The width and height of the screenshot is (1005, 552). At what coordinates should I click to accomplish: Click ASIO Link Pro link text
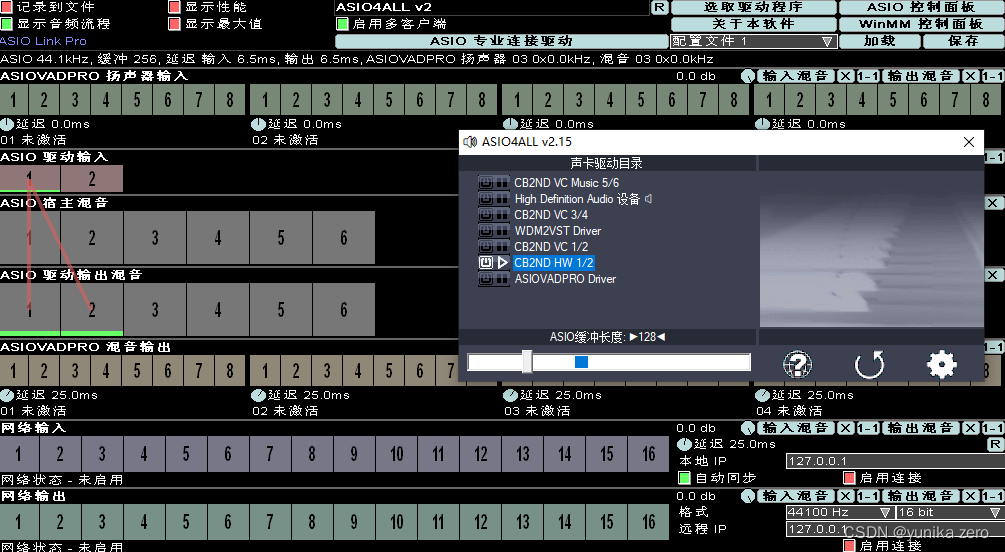point(44,41)
